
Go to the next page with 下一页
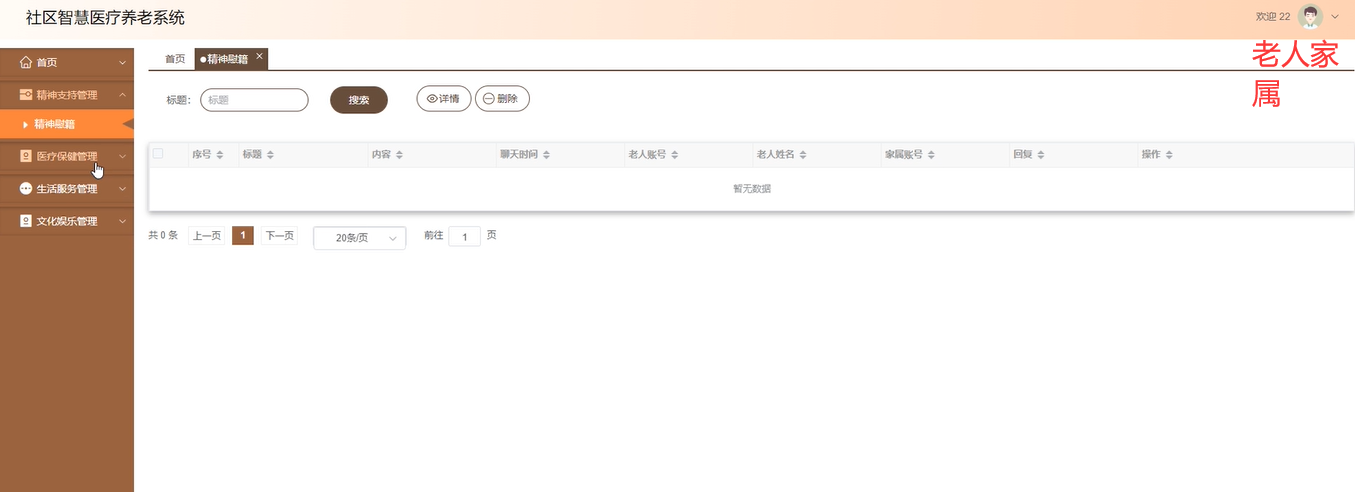pyautogui.click(x=279, y=236)
